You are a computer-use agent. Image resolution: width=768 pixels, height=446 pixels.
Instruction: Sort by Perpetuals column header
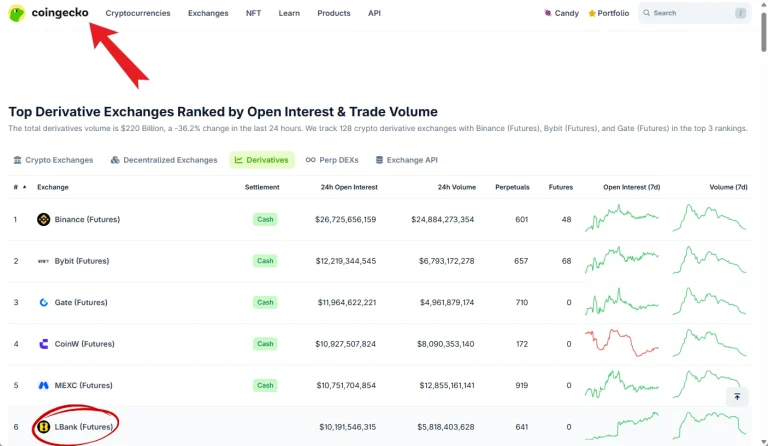[x=512, y=187]
